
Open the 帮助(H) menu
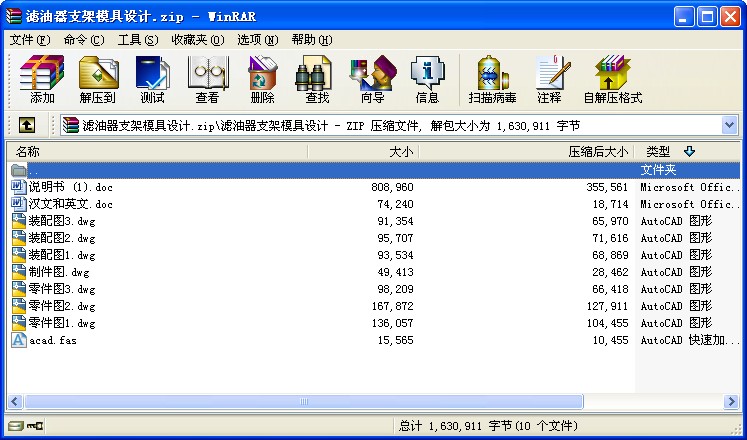pyautogui.click(x=312, y=40)
